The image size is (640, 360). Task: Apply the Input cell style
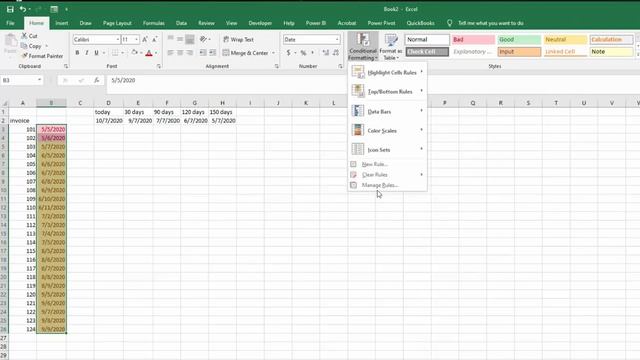pos(519,52)
